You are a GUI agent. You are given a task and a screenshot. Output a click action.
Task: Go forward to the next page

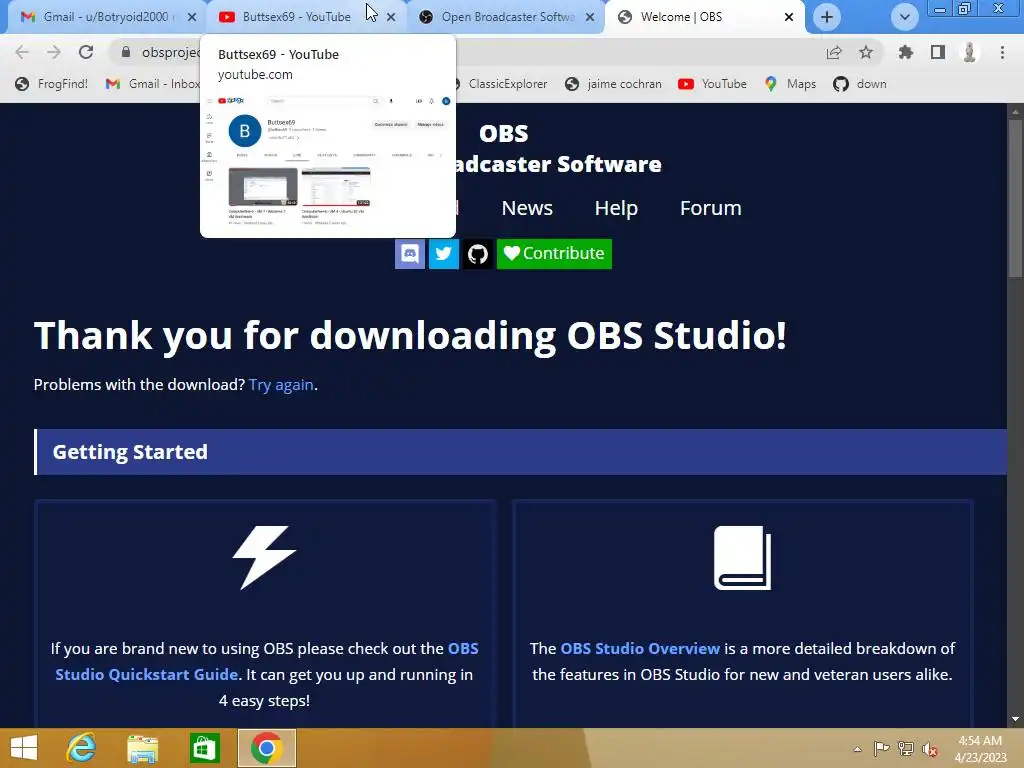tap(54, 52)
